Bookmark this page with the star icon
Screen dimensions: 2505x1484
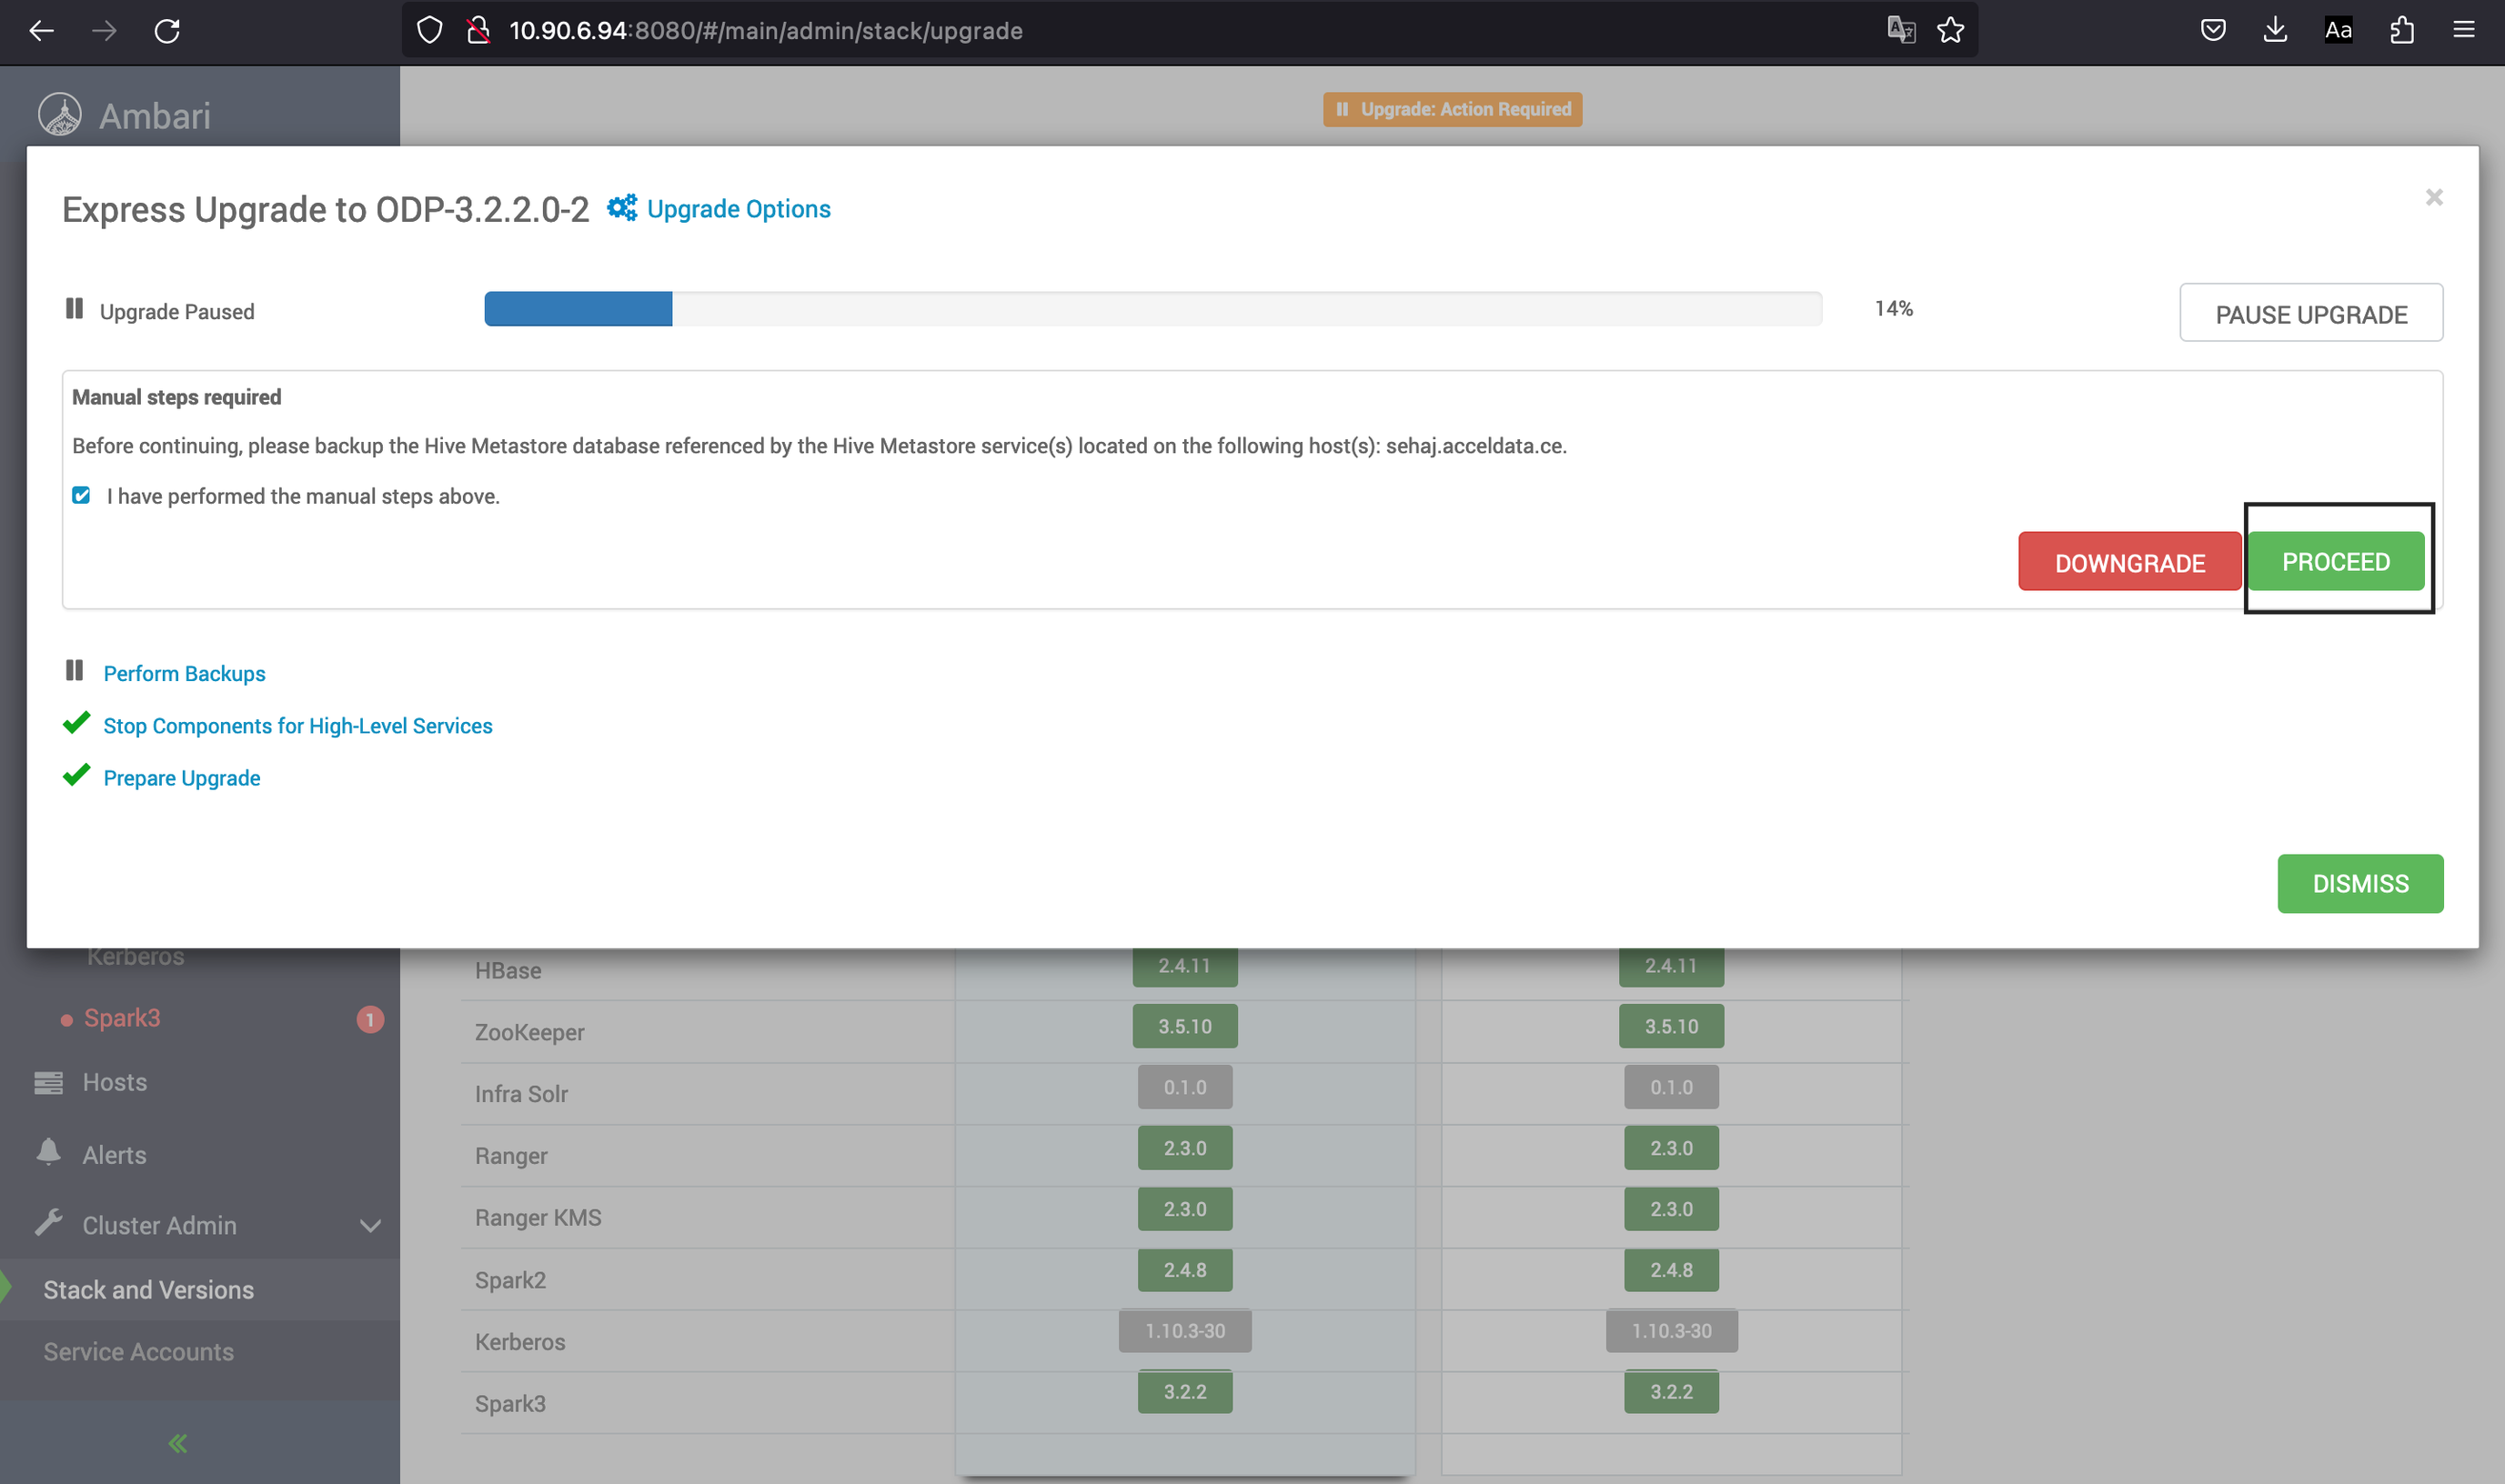1950,30
